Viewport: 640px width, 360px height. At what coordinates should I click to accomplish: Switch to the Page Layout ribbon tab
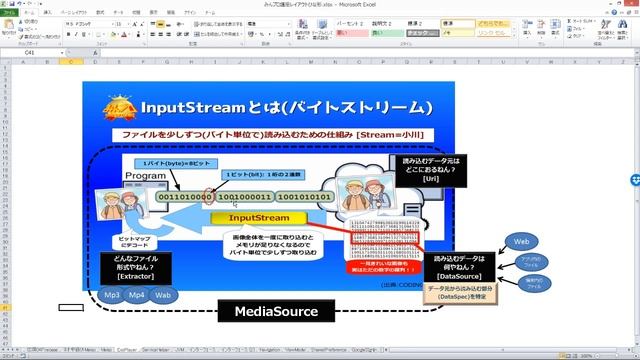pos(74,13)
